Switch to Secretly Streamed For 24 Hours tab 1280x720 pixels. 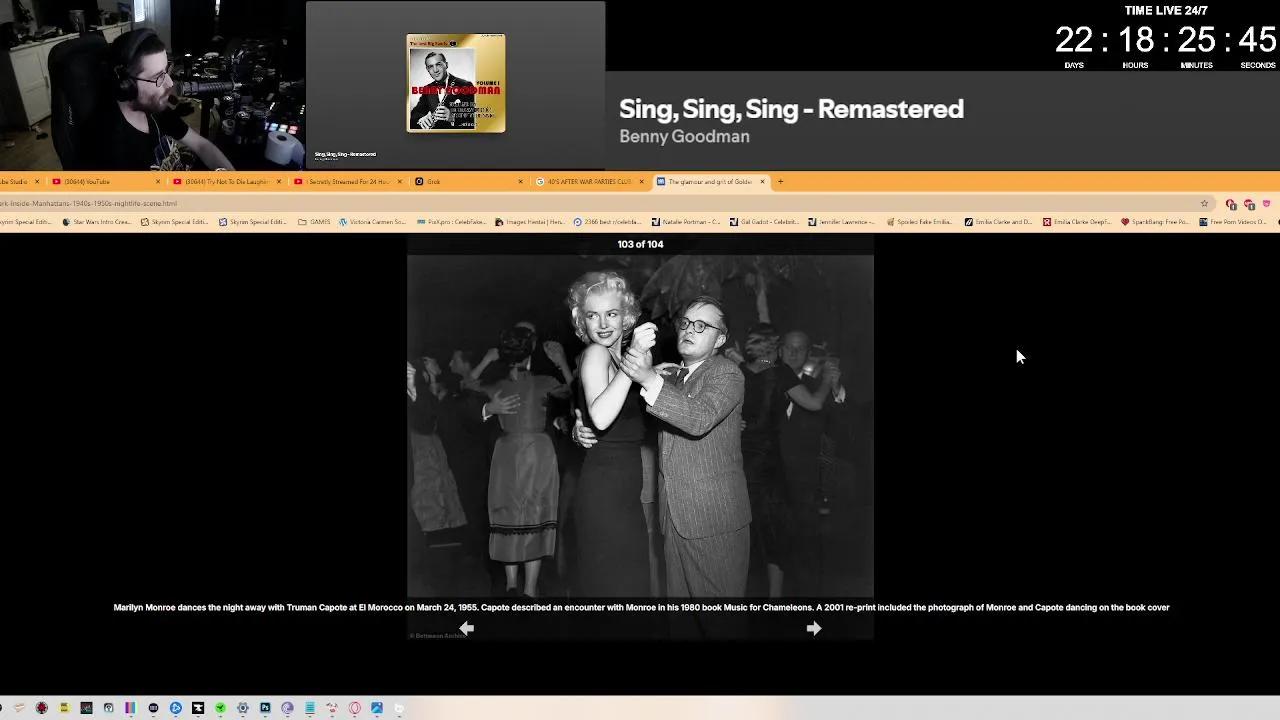point(347,181)
